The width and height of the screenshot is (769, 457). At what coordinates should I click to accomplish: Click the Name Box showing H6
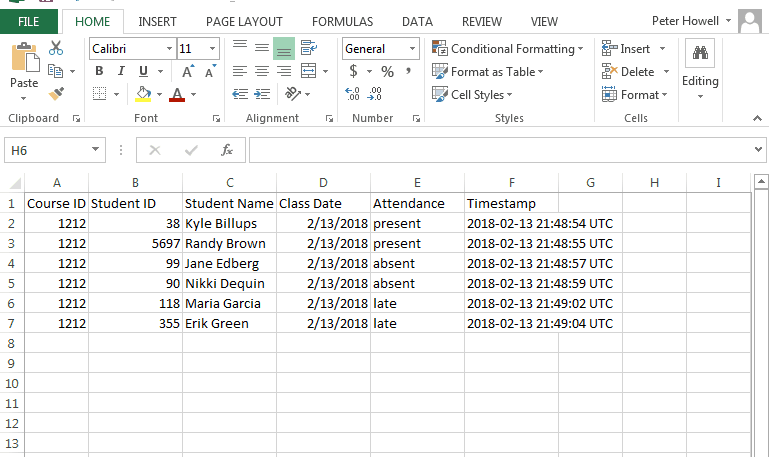47,150
